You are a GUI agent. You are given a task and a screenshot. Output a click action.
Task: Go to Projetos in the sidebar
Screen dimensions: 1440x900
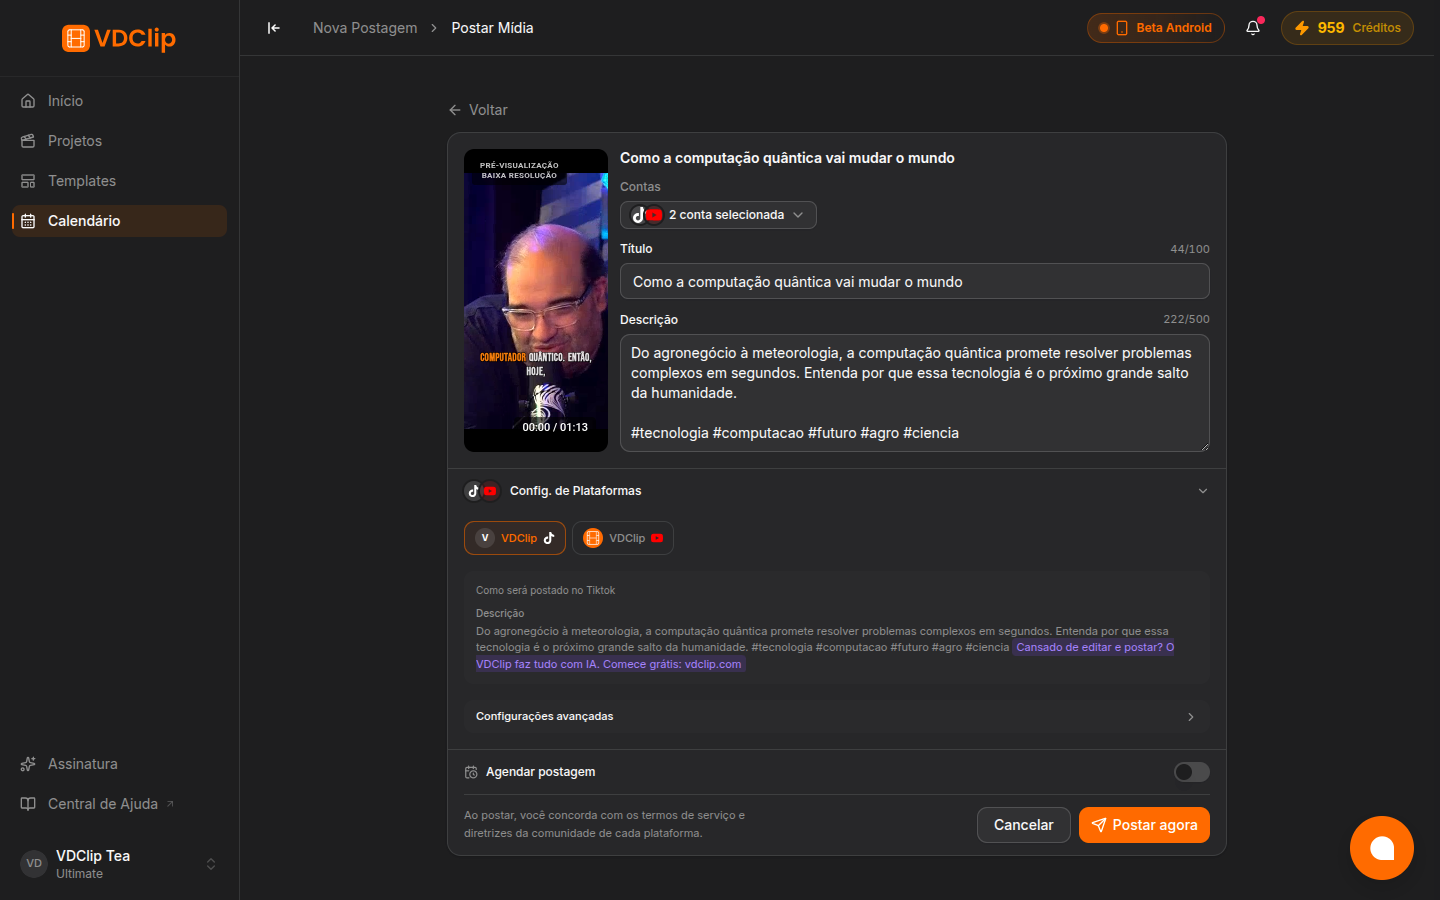pyautogui.click(x=119, y=141)
